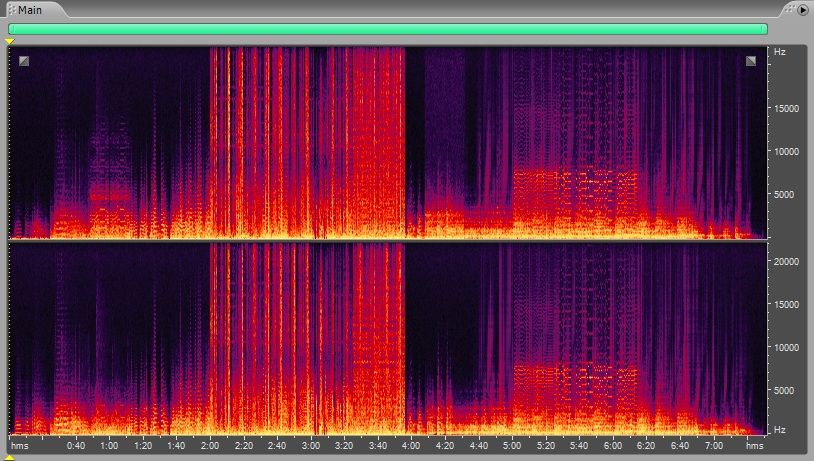This screenshot has height=461, width=814.
Task: Click the 20000 Hz mark on the lower frequency scale
Action: [x=785, y=261]
